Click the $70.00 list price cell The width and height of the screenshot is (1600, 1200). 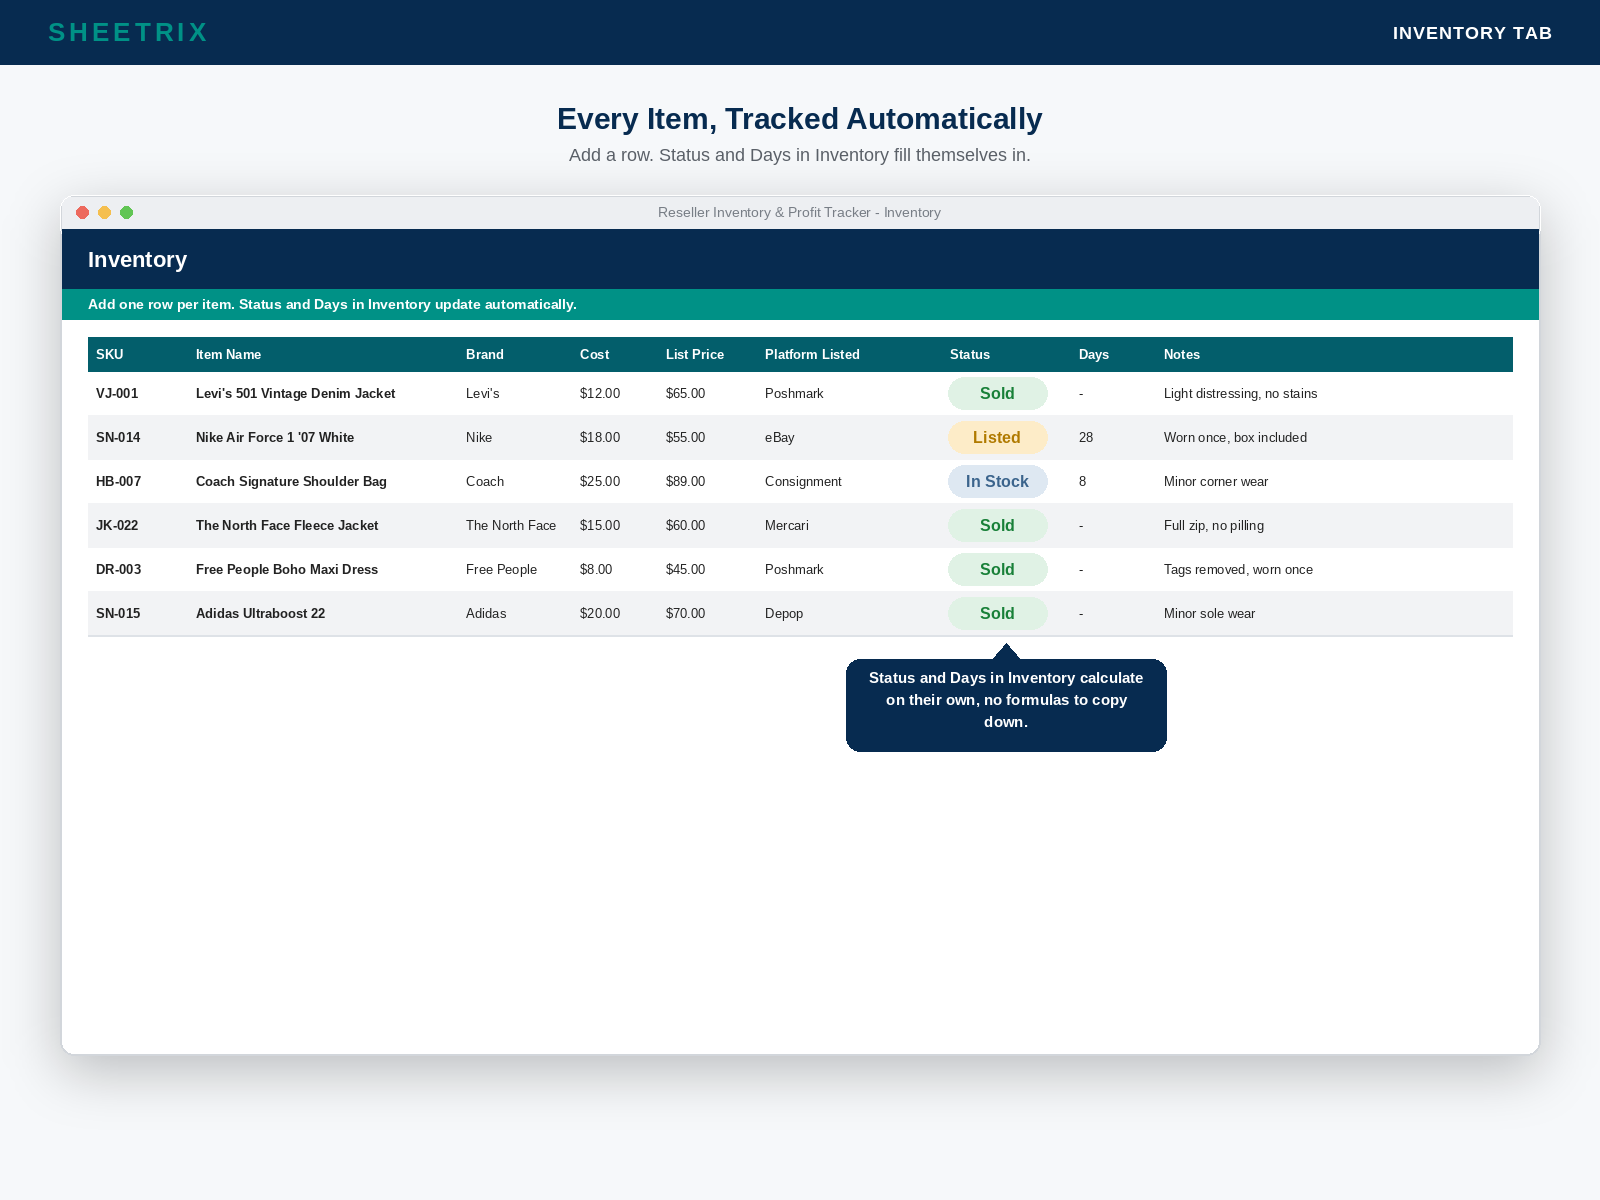tap(685, 613)
